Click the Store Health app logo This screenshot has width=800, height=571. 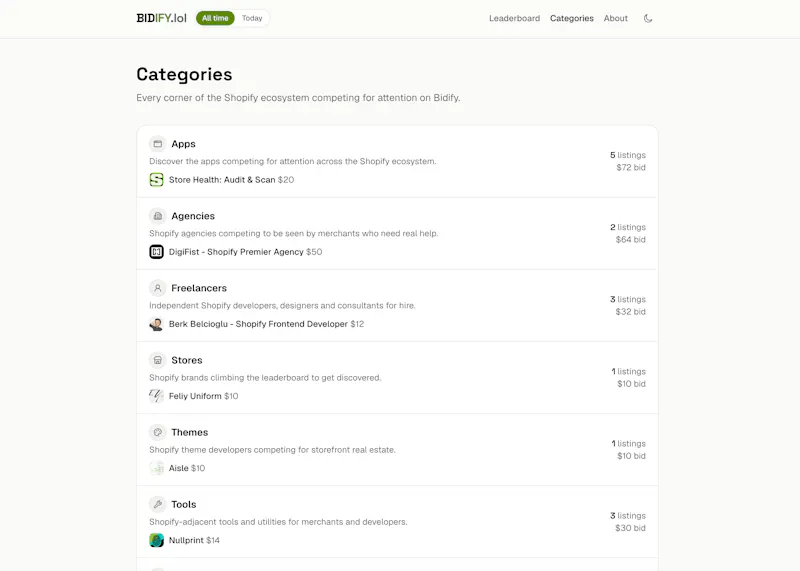(157, 180)
